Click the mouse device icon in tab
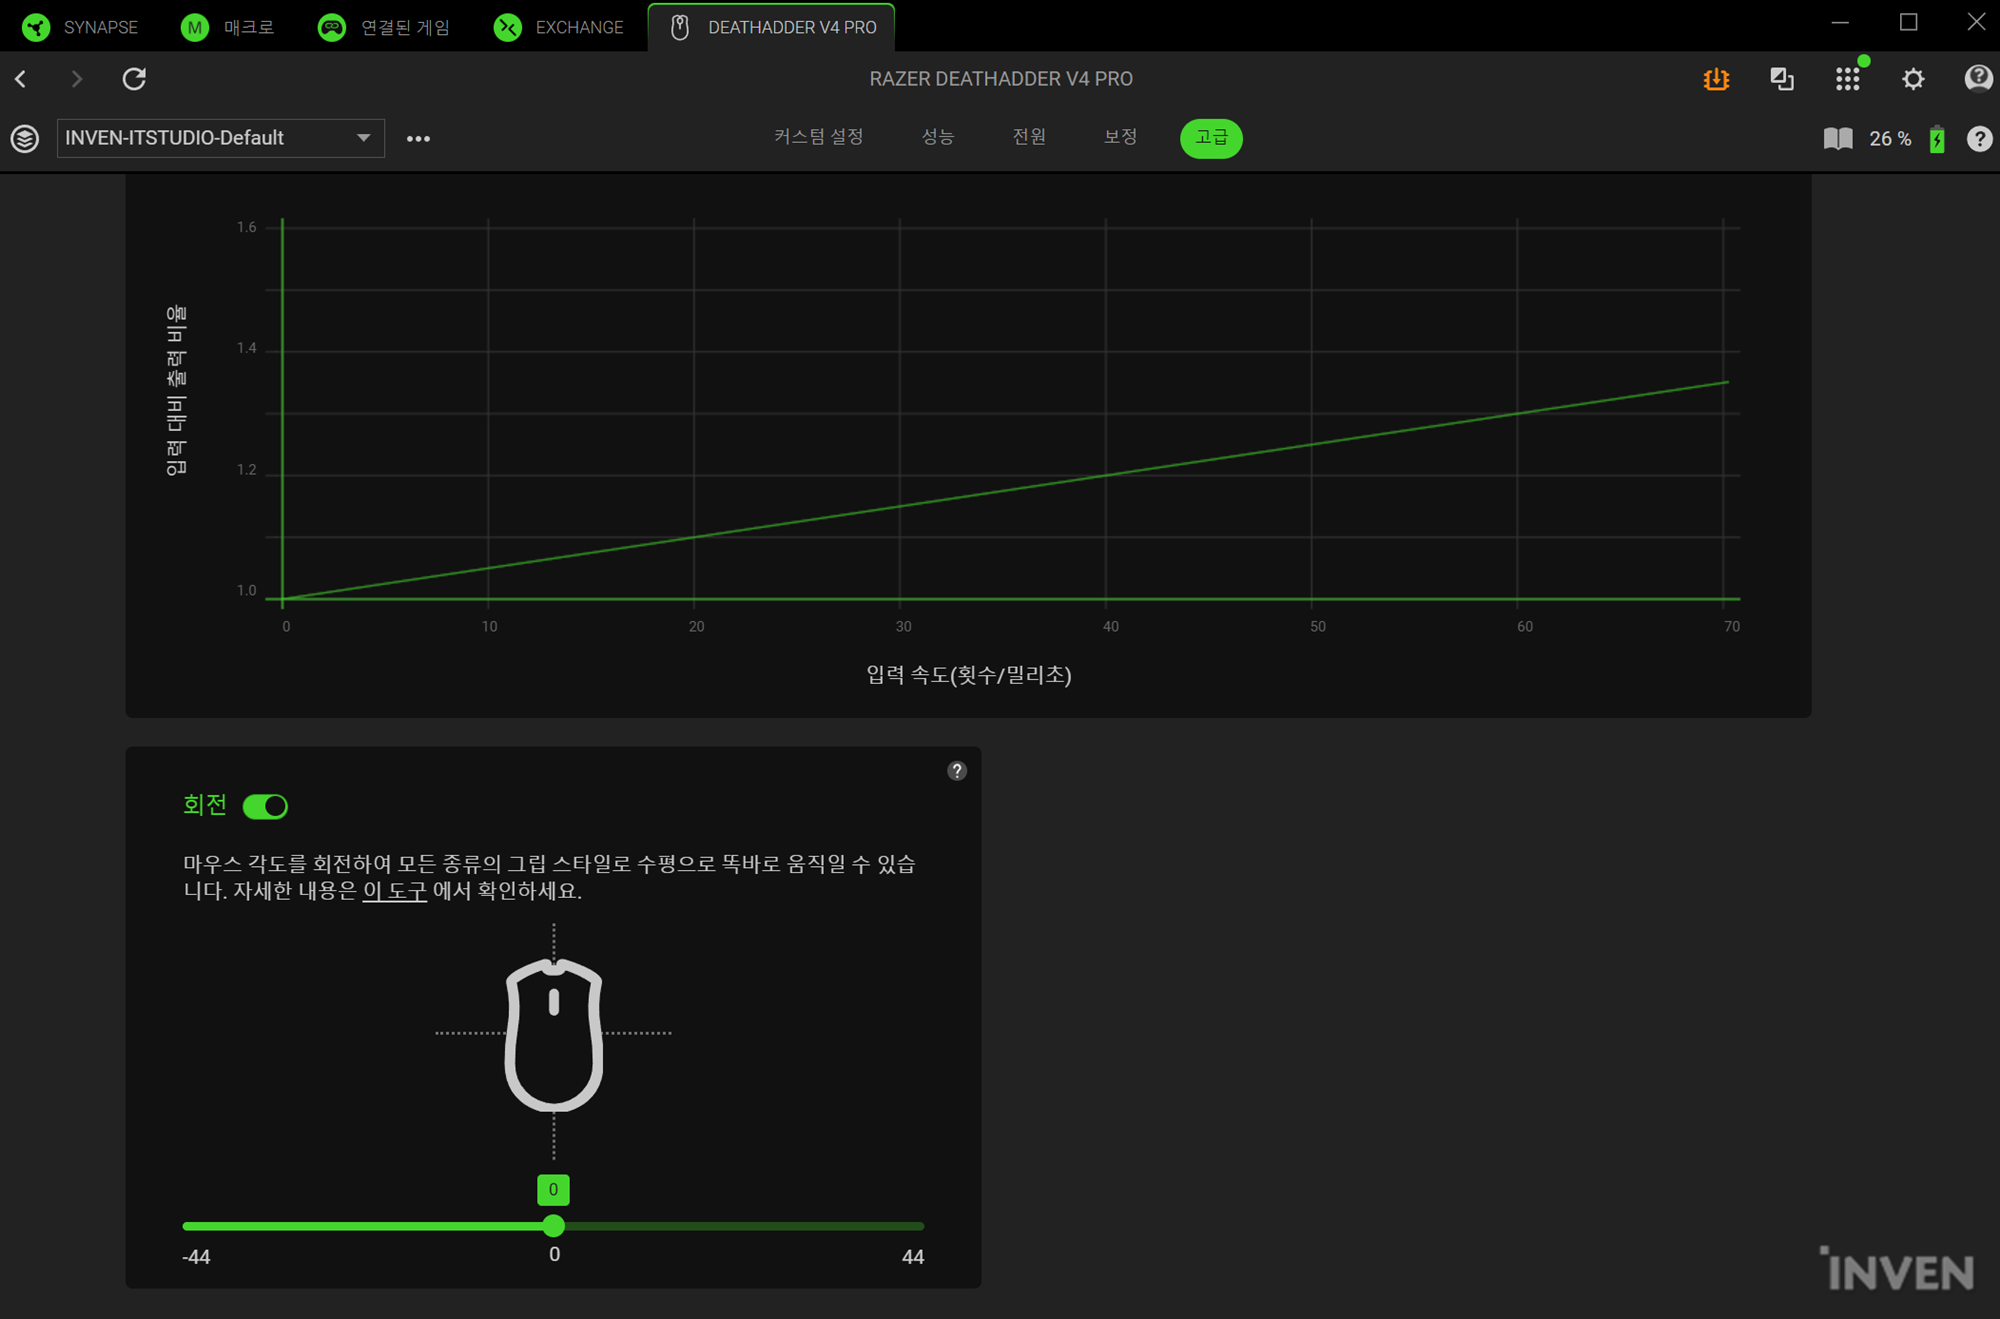The height and width of the screenshot is (1319, 2000). pos(680,27)
